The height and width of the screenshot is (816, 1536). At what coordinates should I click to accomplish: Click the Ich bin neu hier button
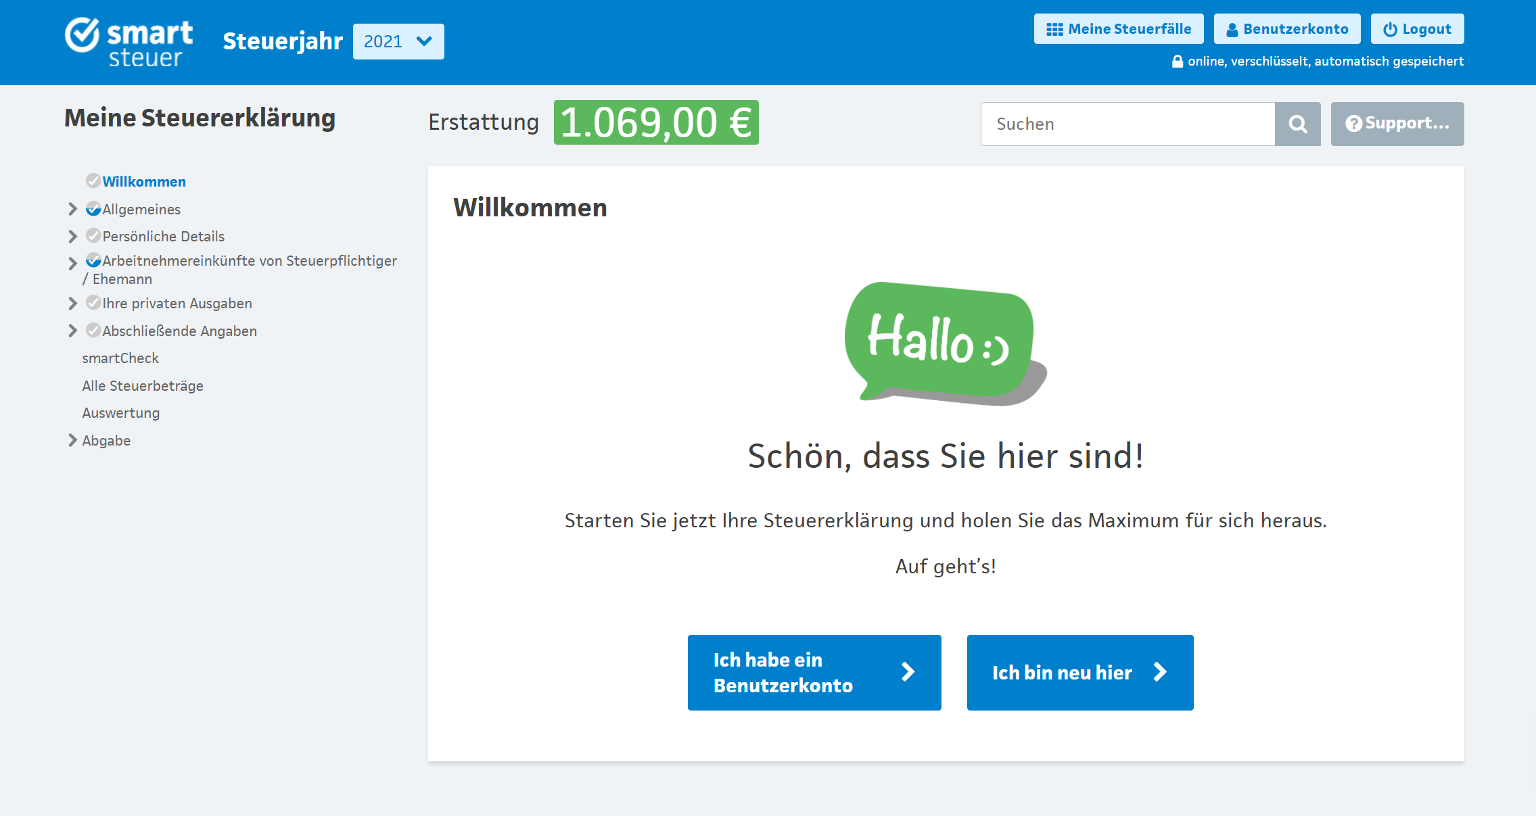[x=1079, y=672]
